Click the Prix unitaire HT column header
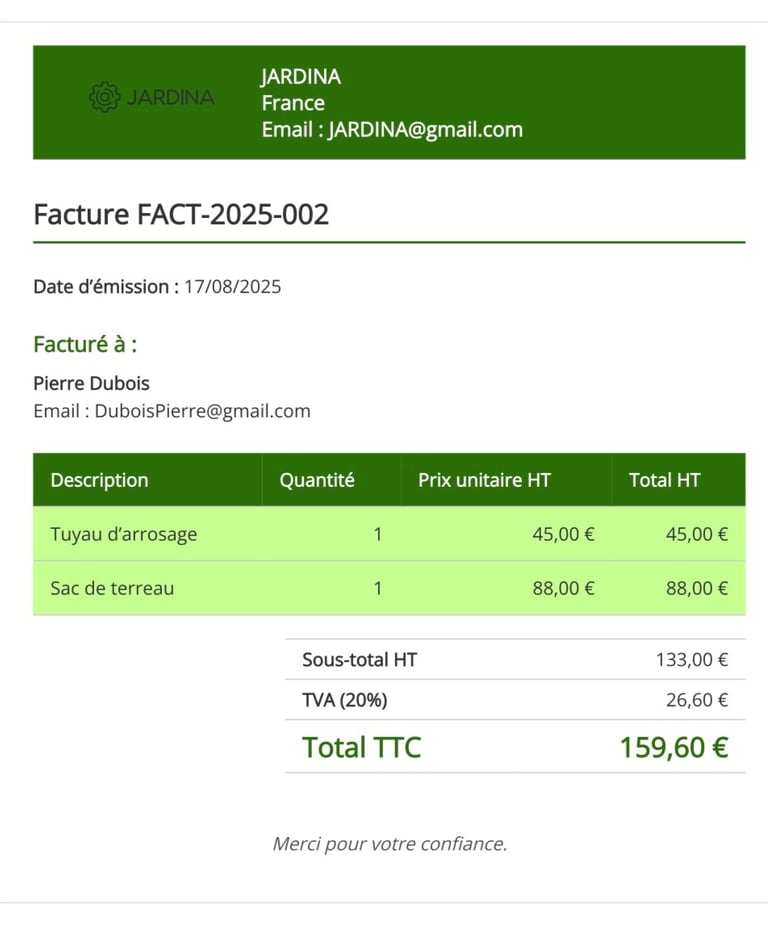Image resolution: width=768 pixels, height=947 pixels. pos(484,480)
